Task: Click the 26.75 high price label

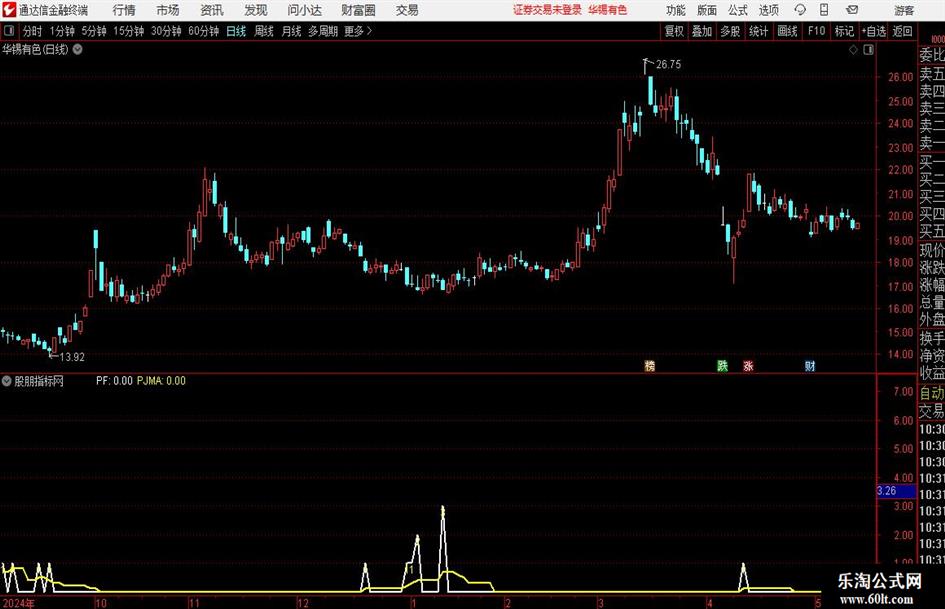Action: pyautogui.click(x=668, y=64)
